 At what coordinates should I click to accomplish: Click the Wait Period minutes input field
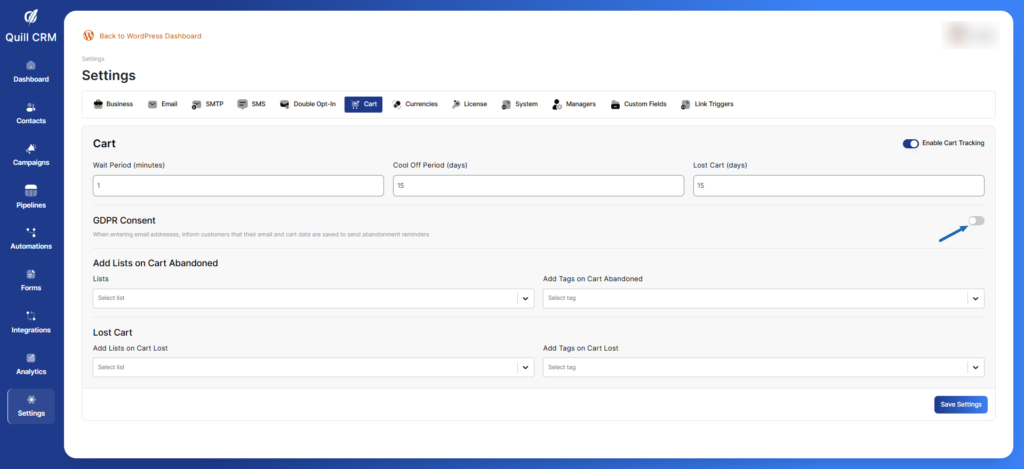[238, 186]
